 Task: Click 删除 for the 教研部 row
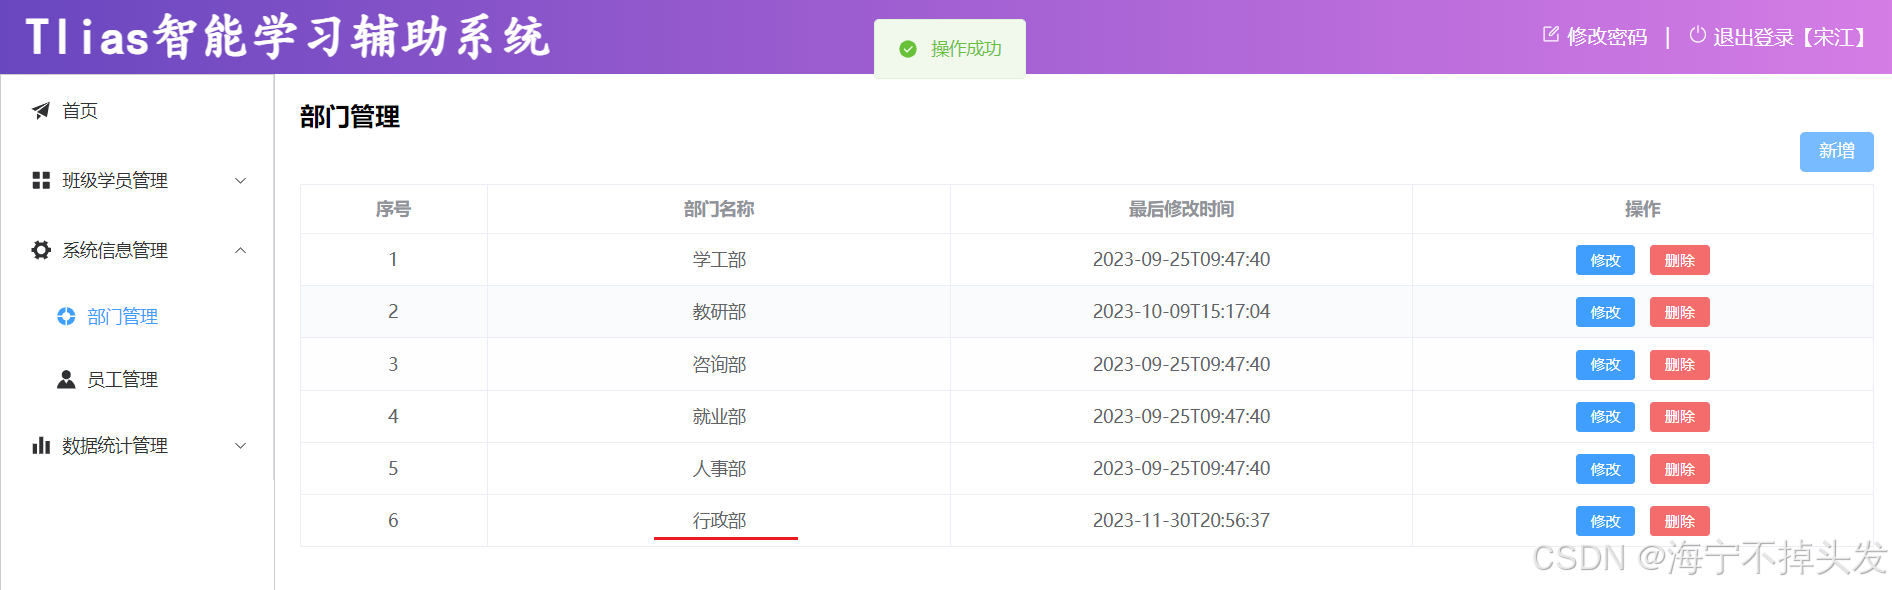(x=1679, y=312)
